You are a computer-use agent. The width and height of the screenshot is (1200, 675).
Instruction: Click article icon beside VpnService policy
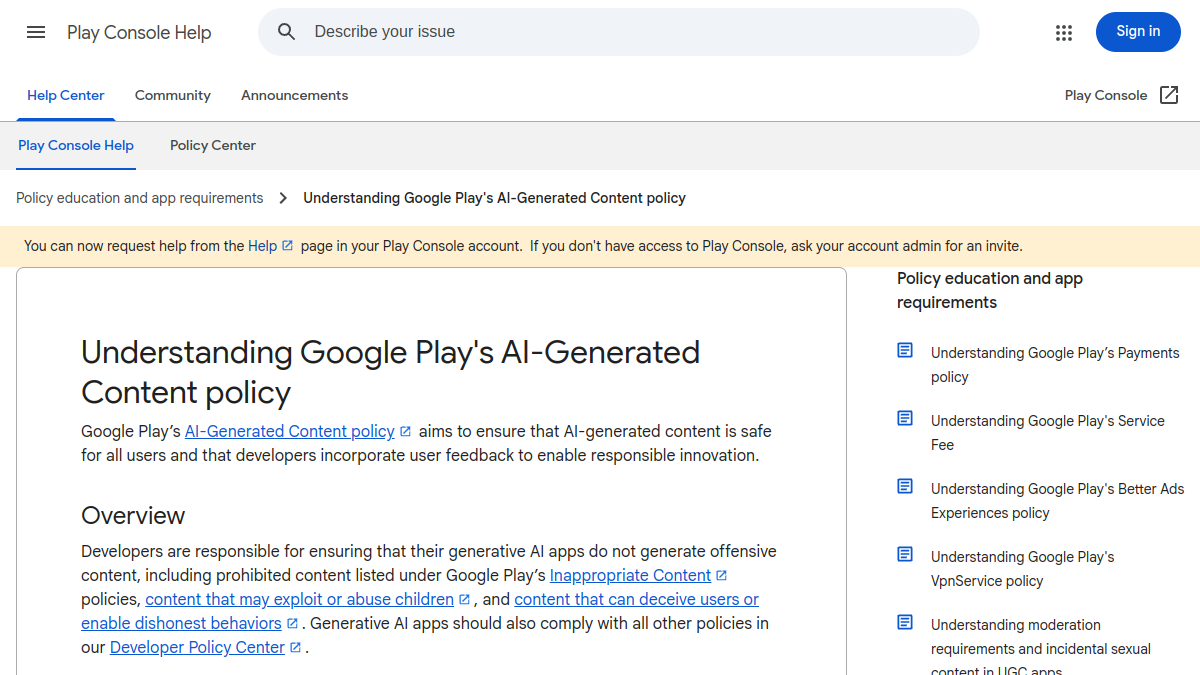point(905,554)
